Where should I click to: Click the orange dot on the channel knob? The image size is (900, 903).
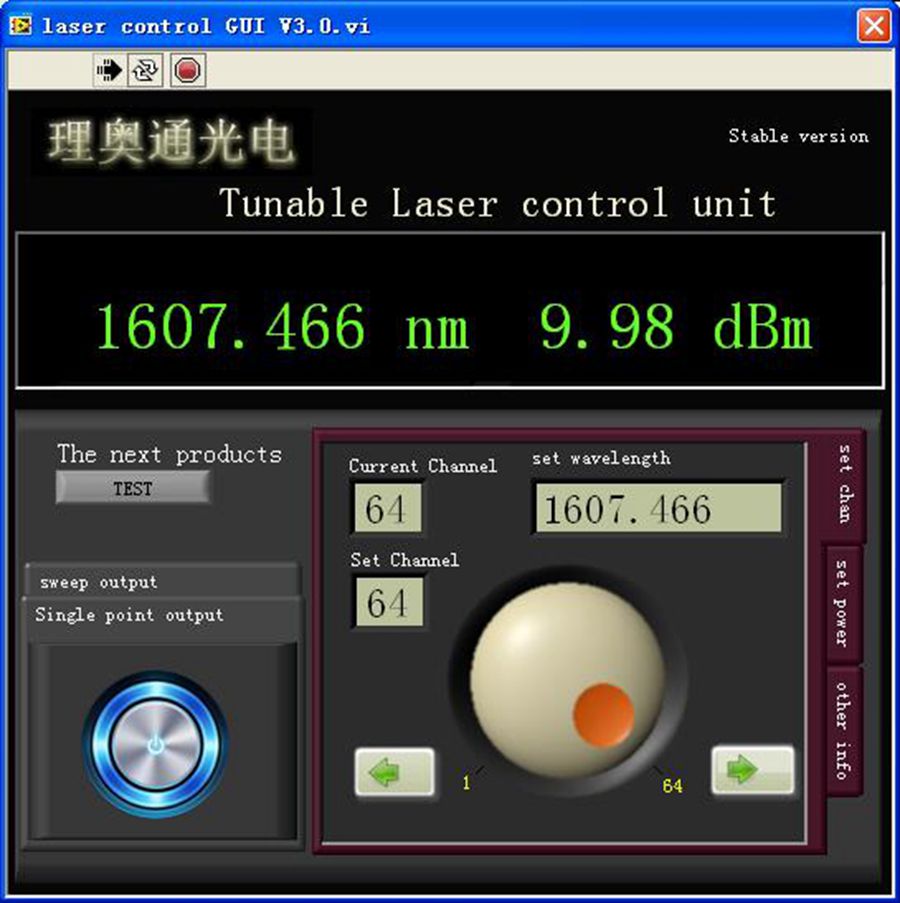coord(603,714)
